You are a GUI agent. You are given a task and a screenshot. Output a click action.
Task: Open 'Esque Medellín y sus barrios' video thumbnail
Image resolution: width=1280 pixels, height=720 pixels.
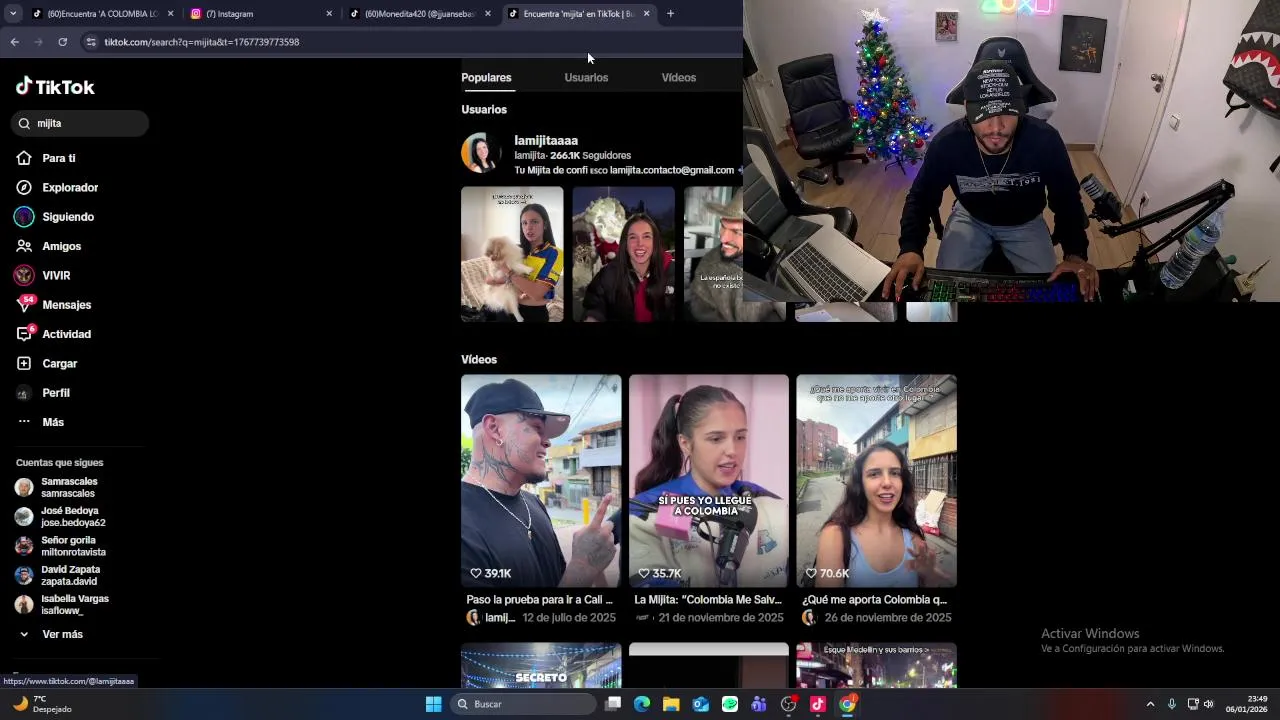click(x=876, y=666)
